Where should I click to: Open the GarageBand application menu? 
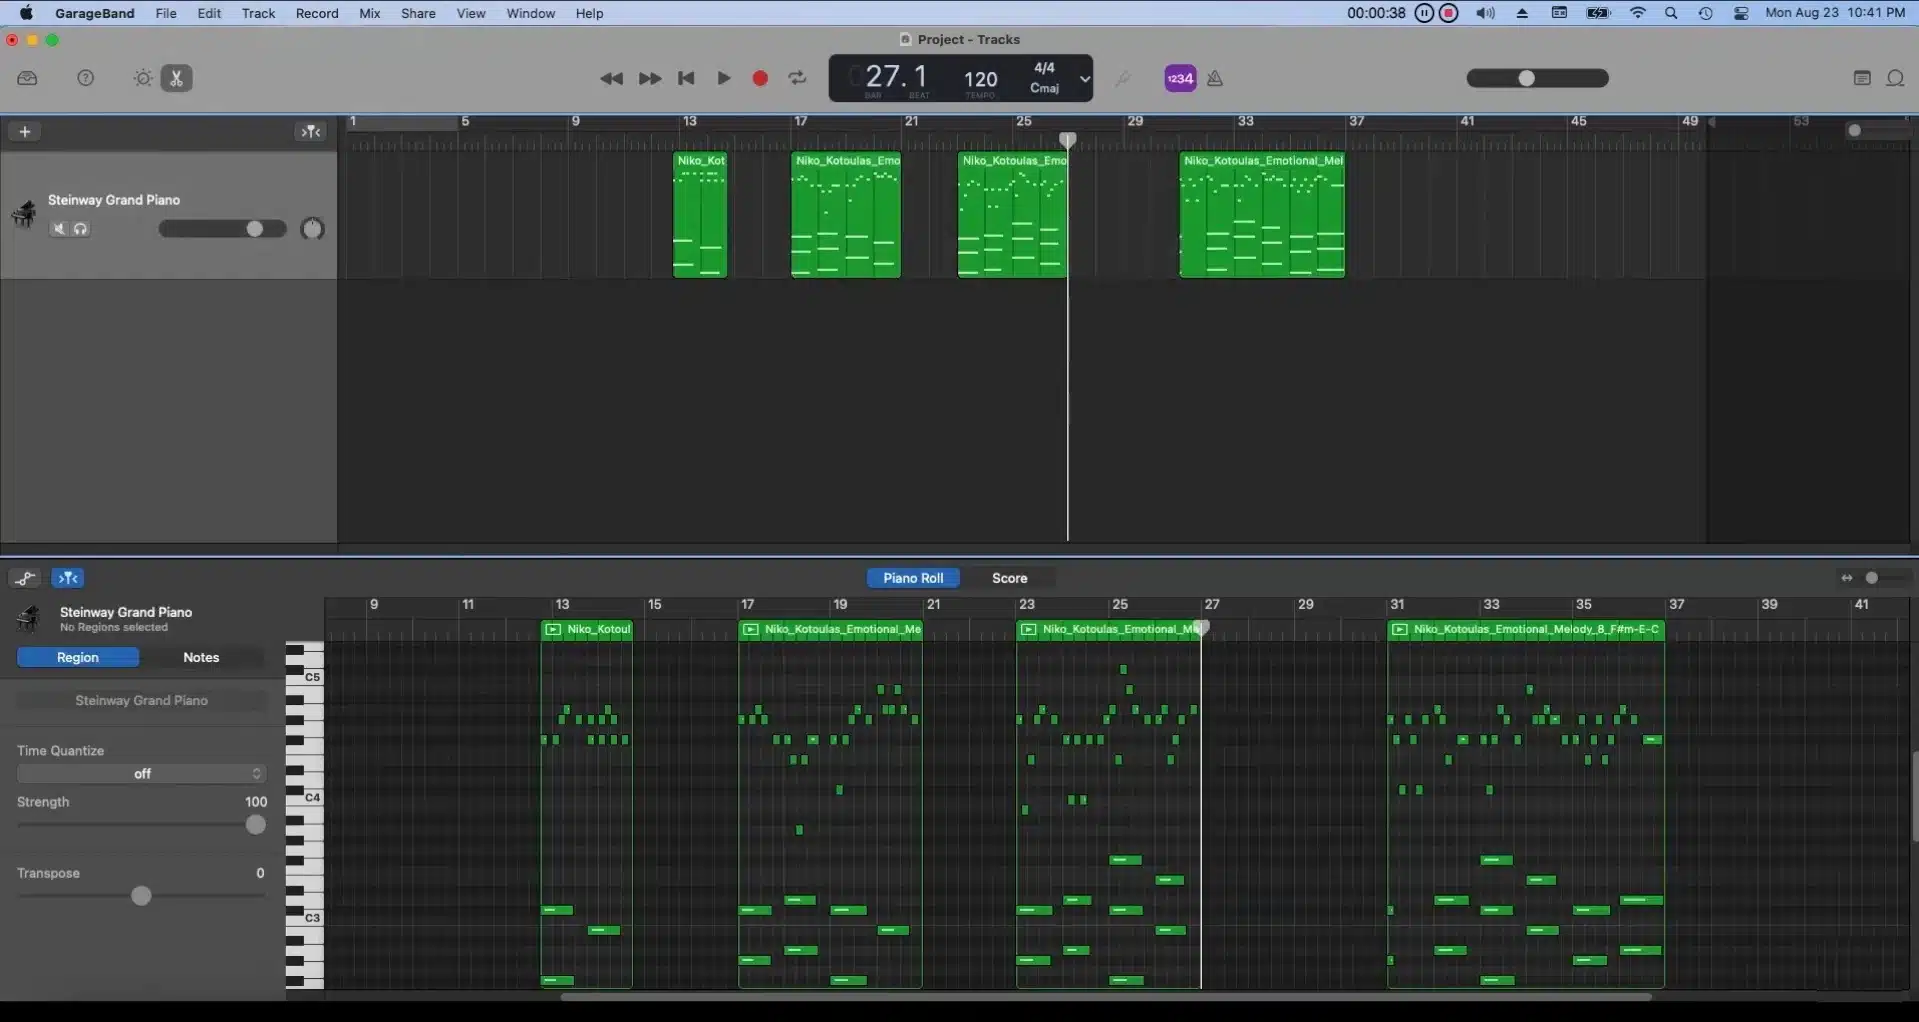point(95,13)
